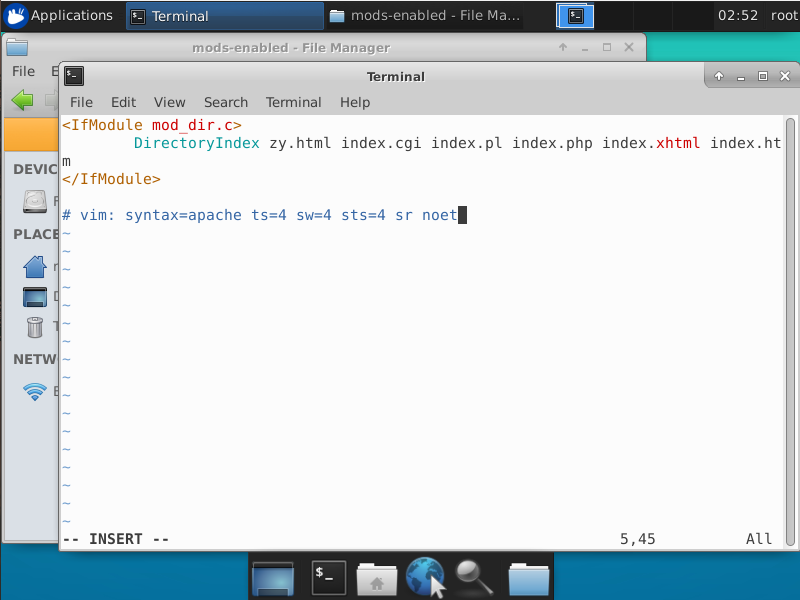Screen dimensions: 800x600
Task: Click index.pl in the DirectoryIndex line
Action: click(467, 143)
